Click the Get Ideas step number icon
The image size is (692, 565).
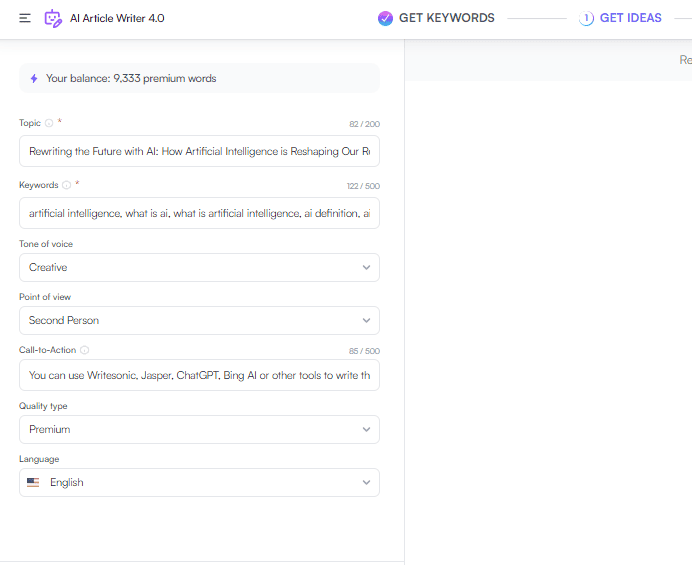pyautogui.click(x=586, y=18)
